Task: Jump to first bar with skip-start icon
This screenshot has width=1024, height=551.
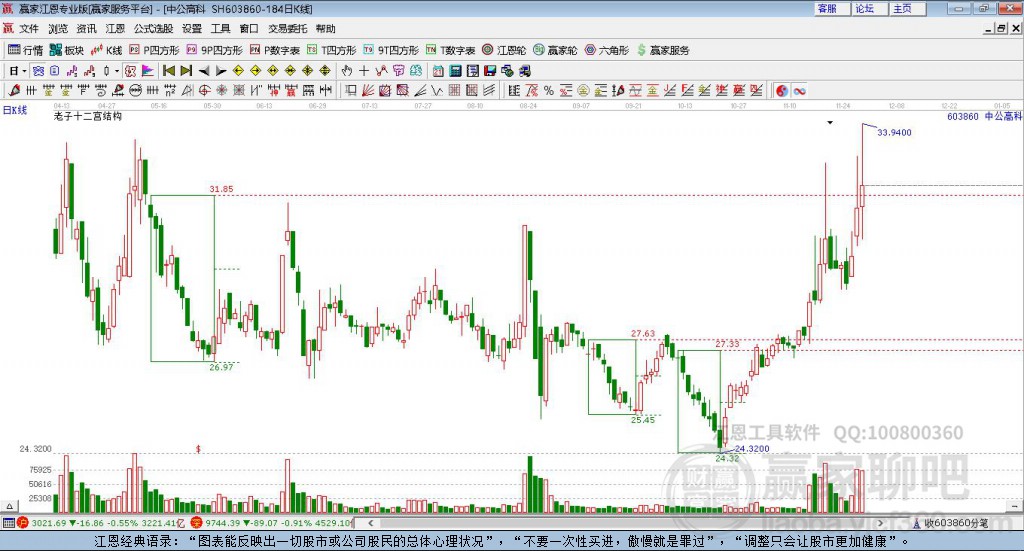Action: point(168,71)
